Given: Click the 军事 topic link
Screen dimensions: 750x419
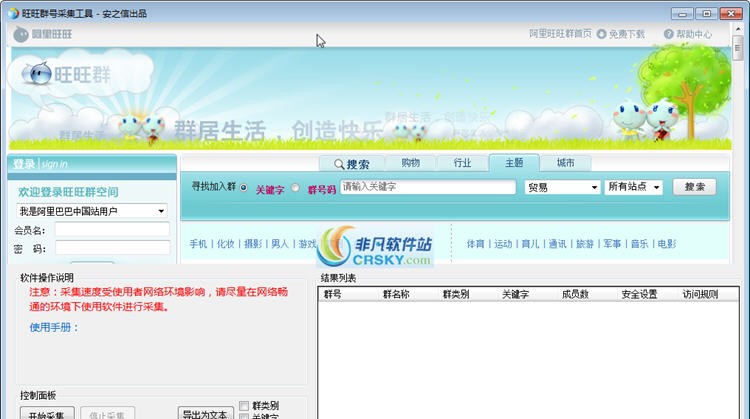Looking at the screenshot, I should (612, 244).
